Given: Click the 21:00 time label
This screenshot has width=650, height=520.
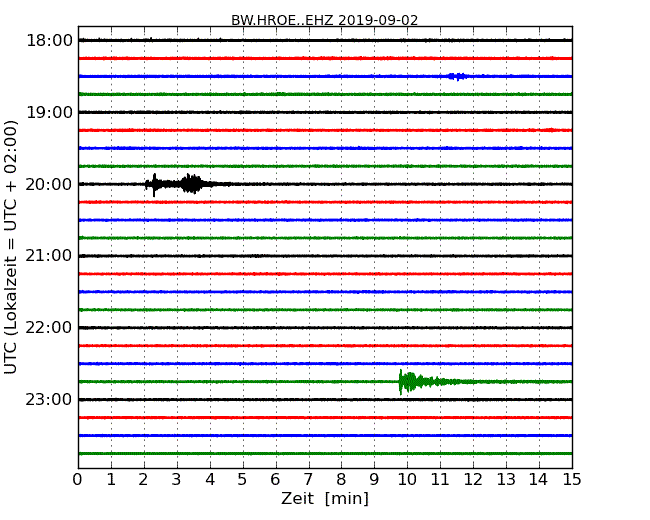Looking at the screenshot, I should [x=49, y=256].
